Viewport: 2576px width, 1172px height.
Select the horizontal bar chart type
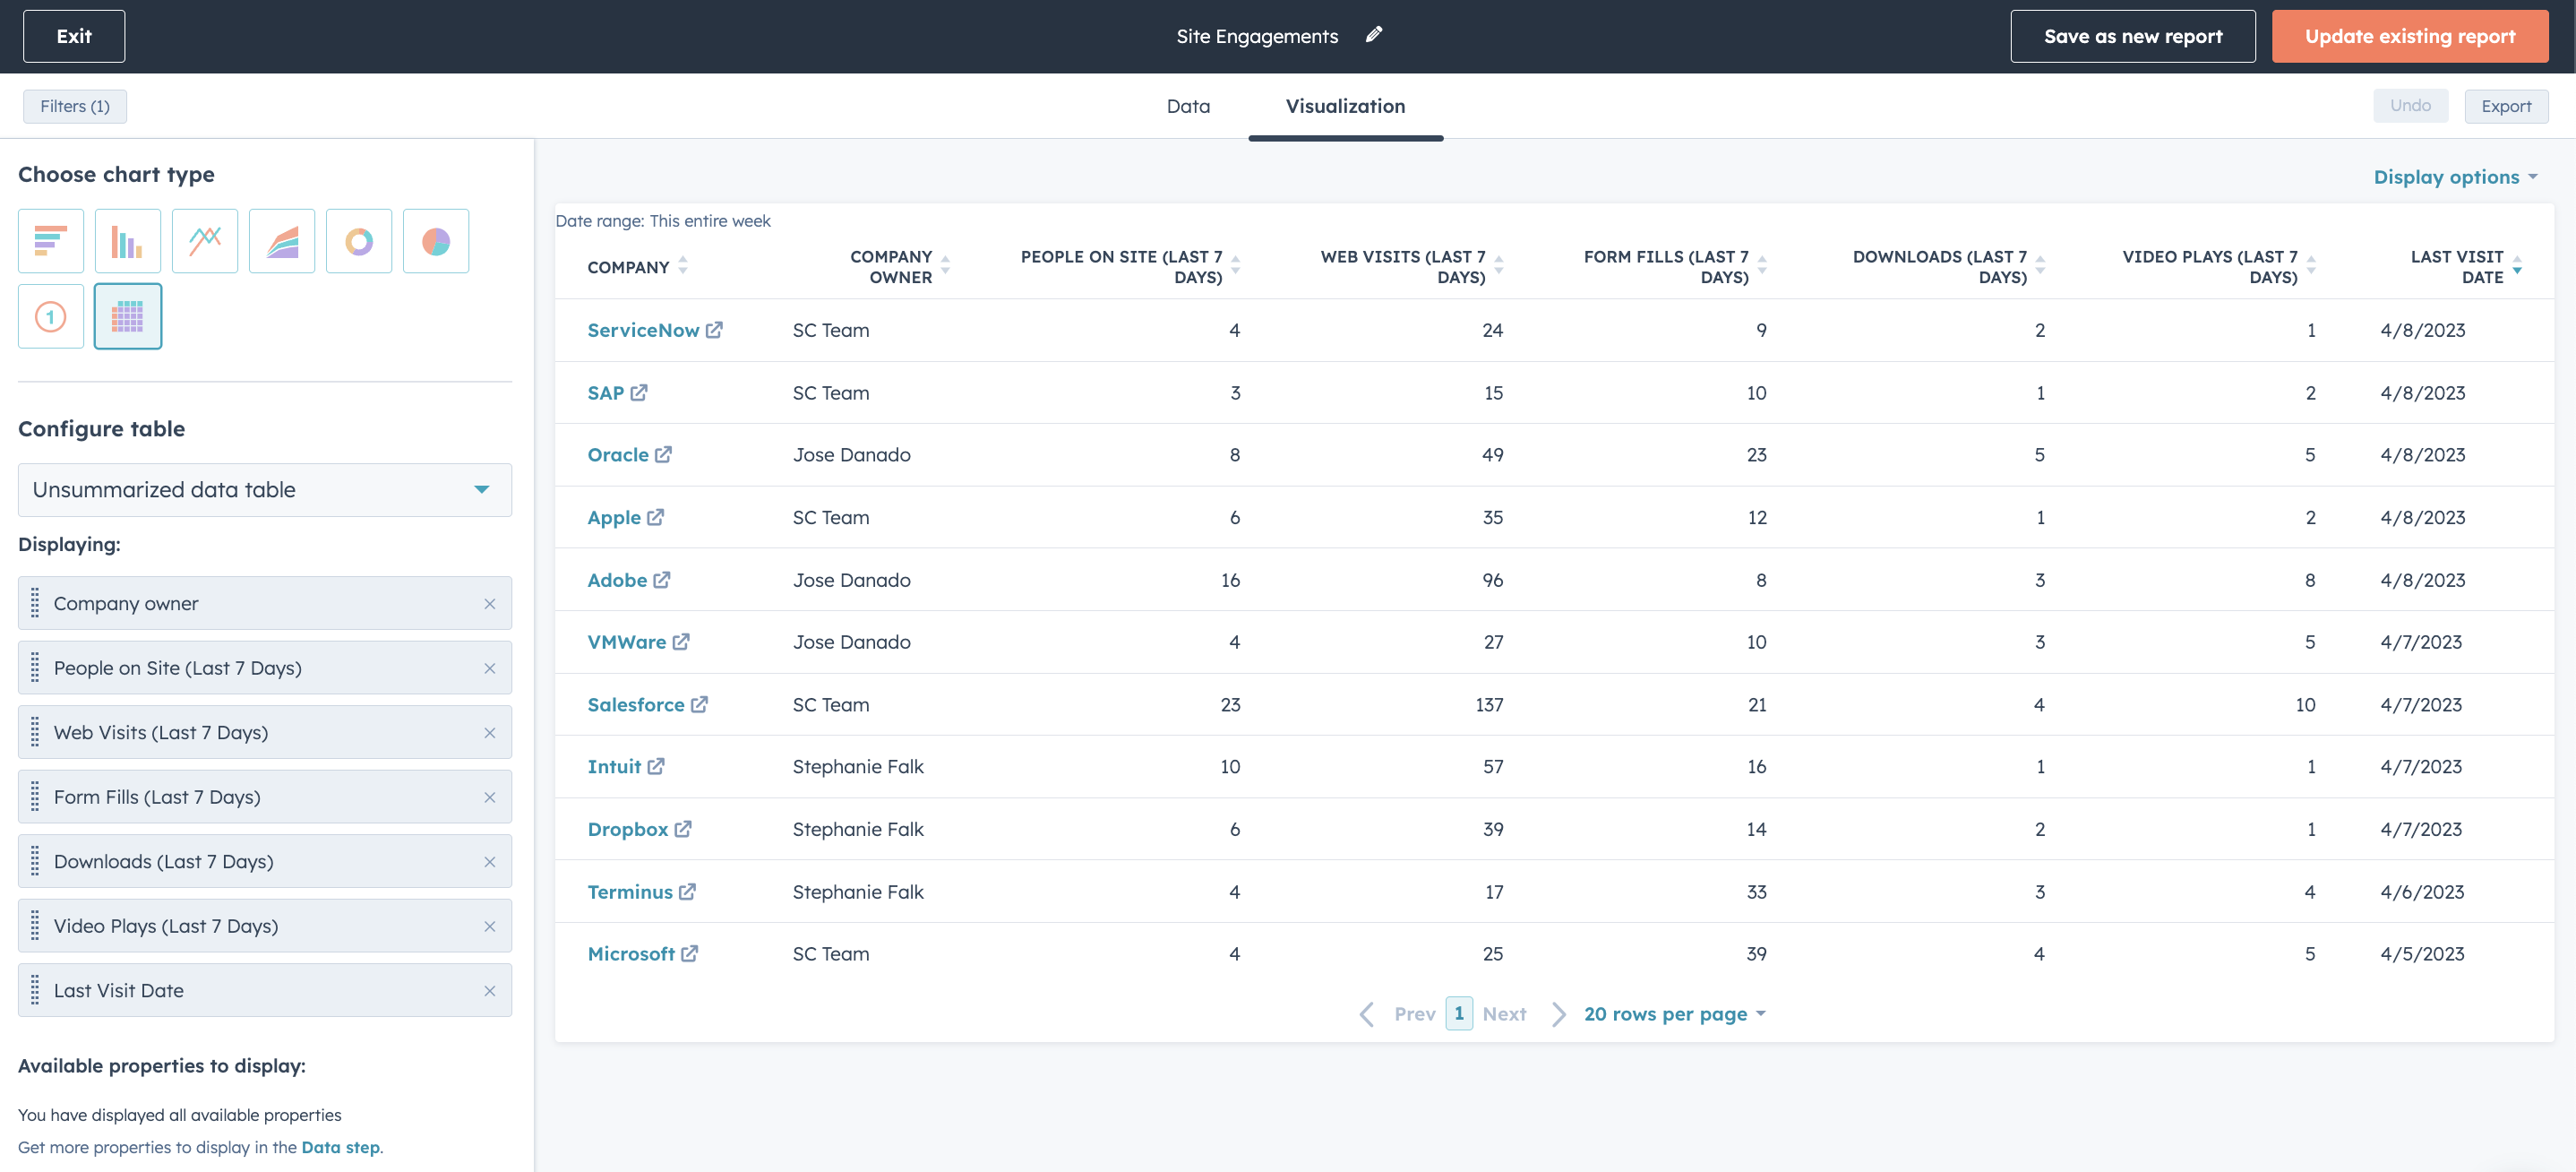[51, 241]
